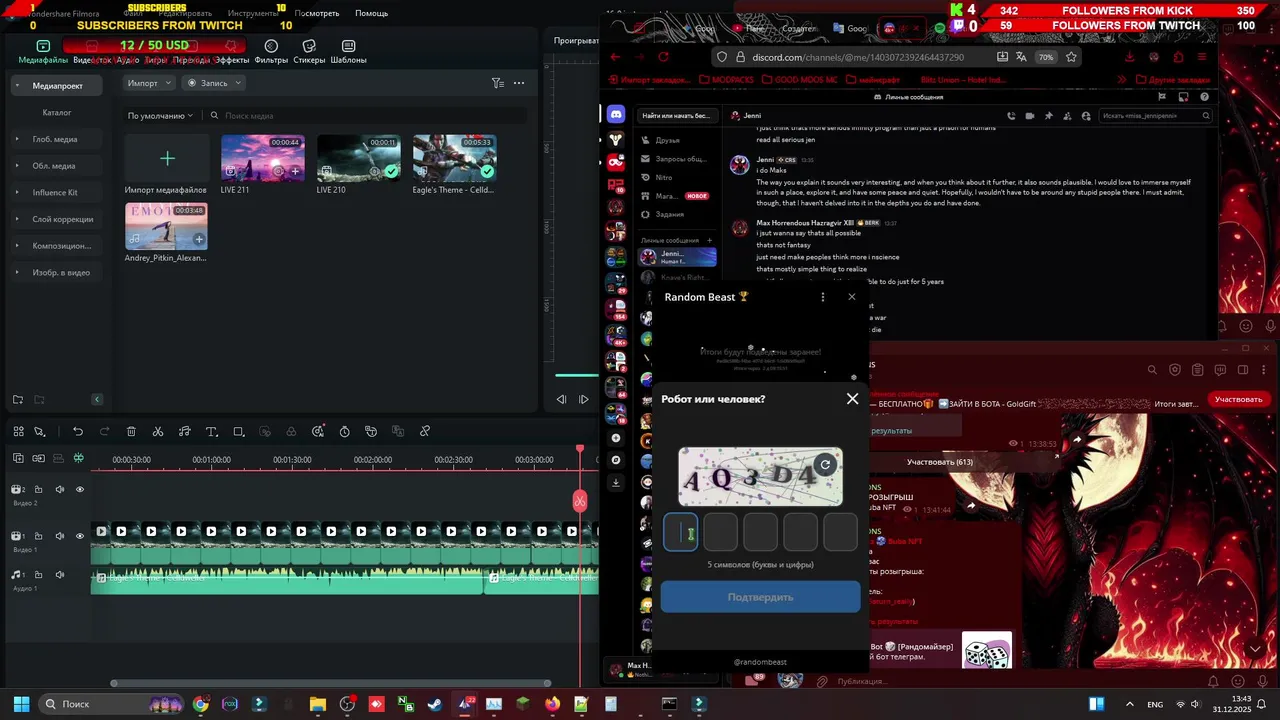The width and height of the screenshot is (1280, 720).
Task: Expand the Глоб. медиа section
Action: [17, 139]
